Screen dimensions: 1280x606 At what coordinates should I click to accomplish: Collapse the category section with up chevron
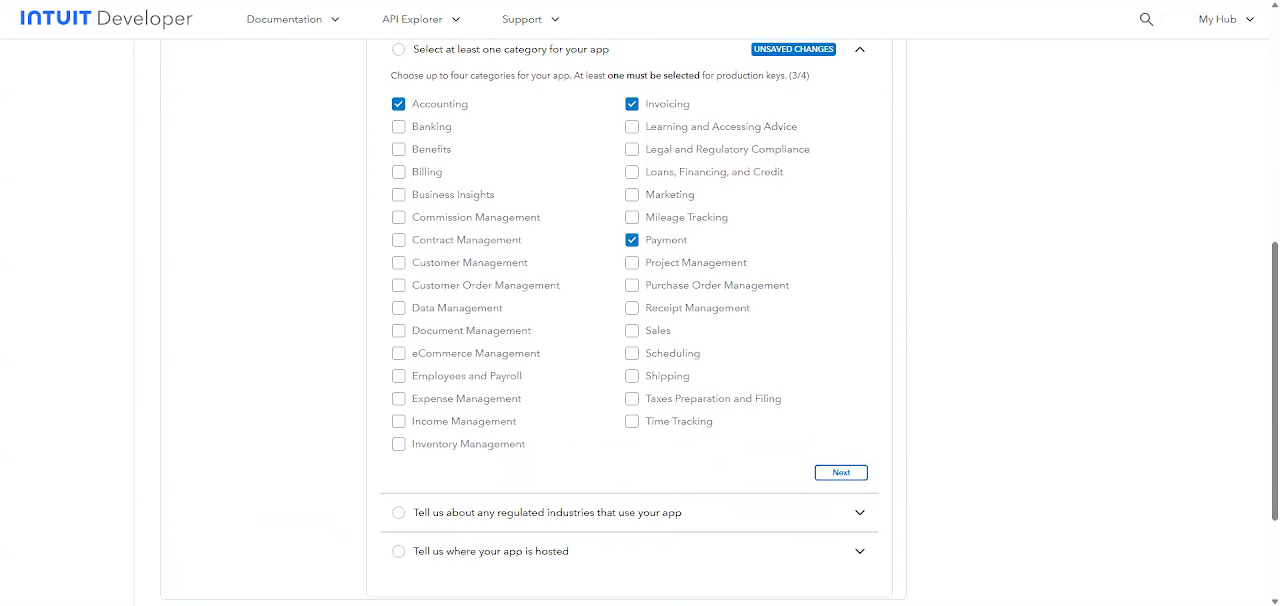click(x=859, y=49)
